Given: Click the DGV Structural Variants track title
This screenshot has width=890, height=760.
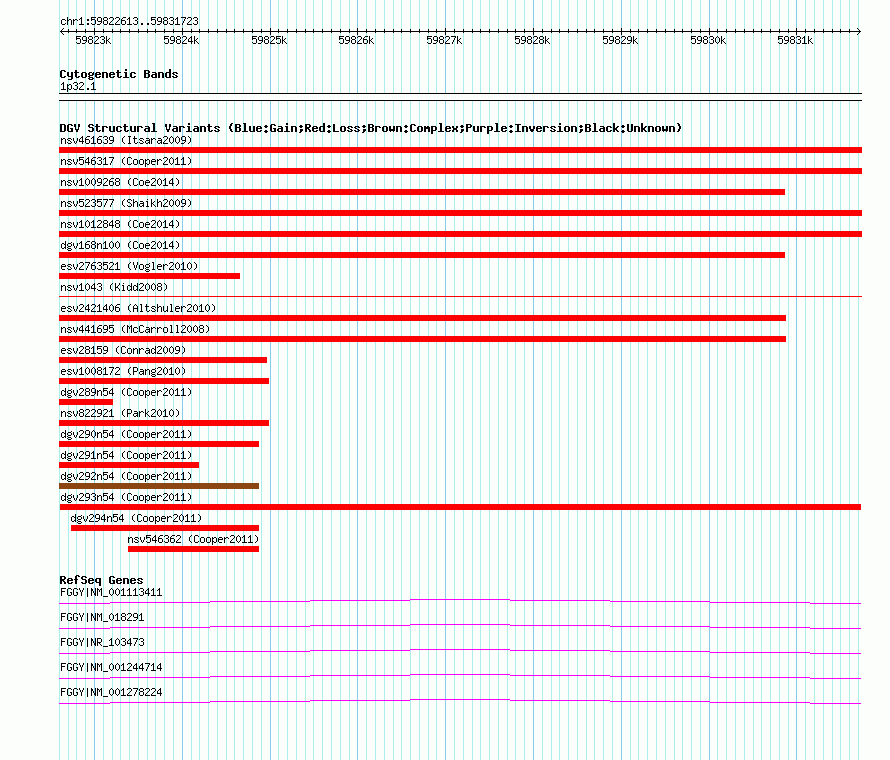Looking at the screenshot, I should pyautogui.click(x=371, y=128).
